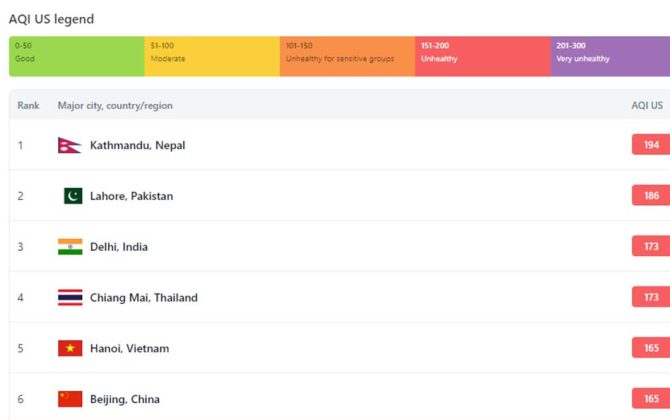This screenshot has height=420, width=670.
Task: Click the red Unhealthy 151-200 legend swatch
Action: [482, 57]
